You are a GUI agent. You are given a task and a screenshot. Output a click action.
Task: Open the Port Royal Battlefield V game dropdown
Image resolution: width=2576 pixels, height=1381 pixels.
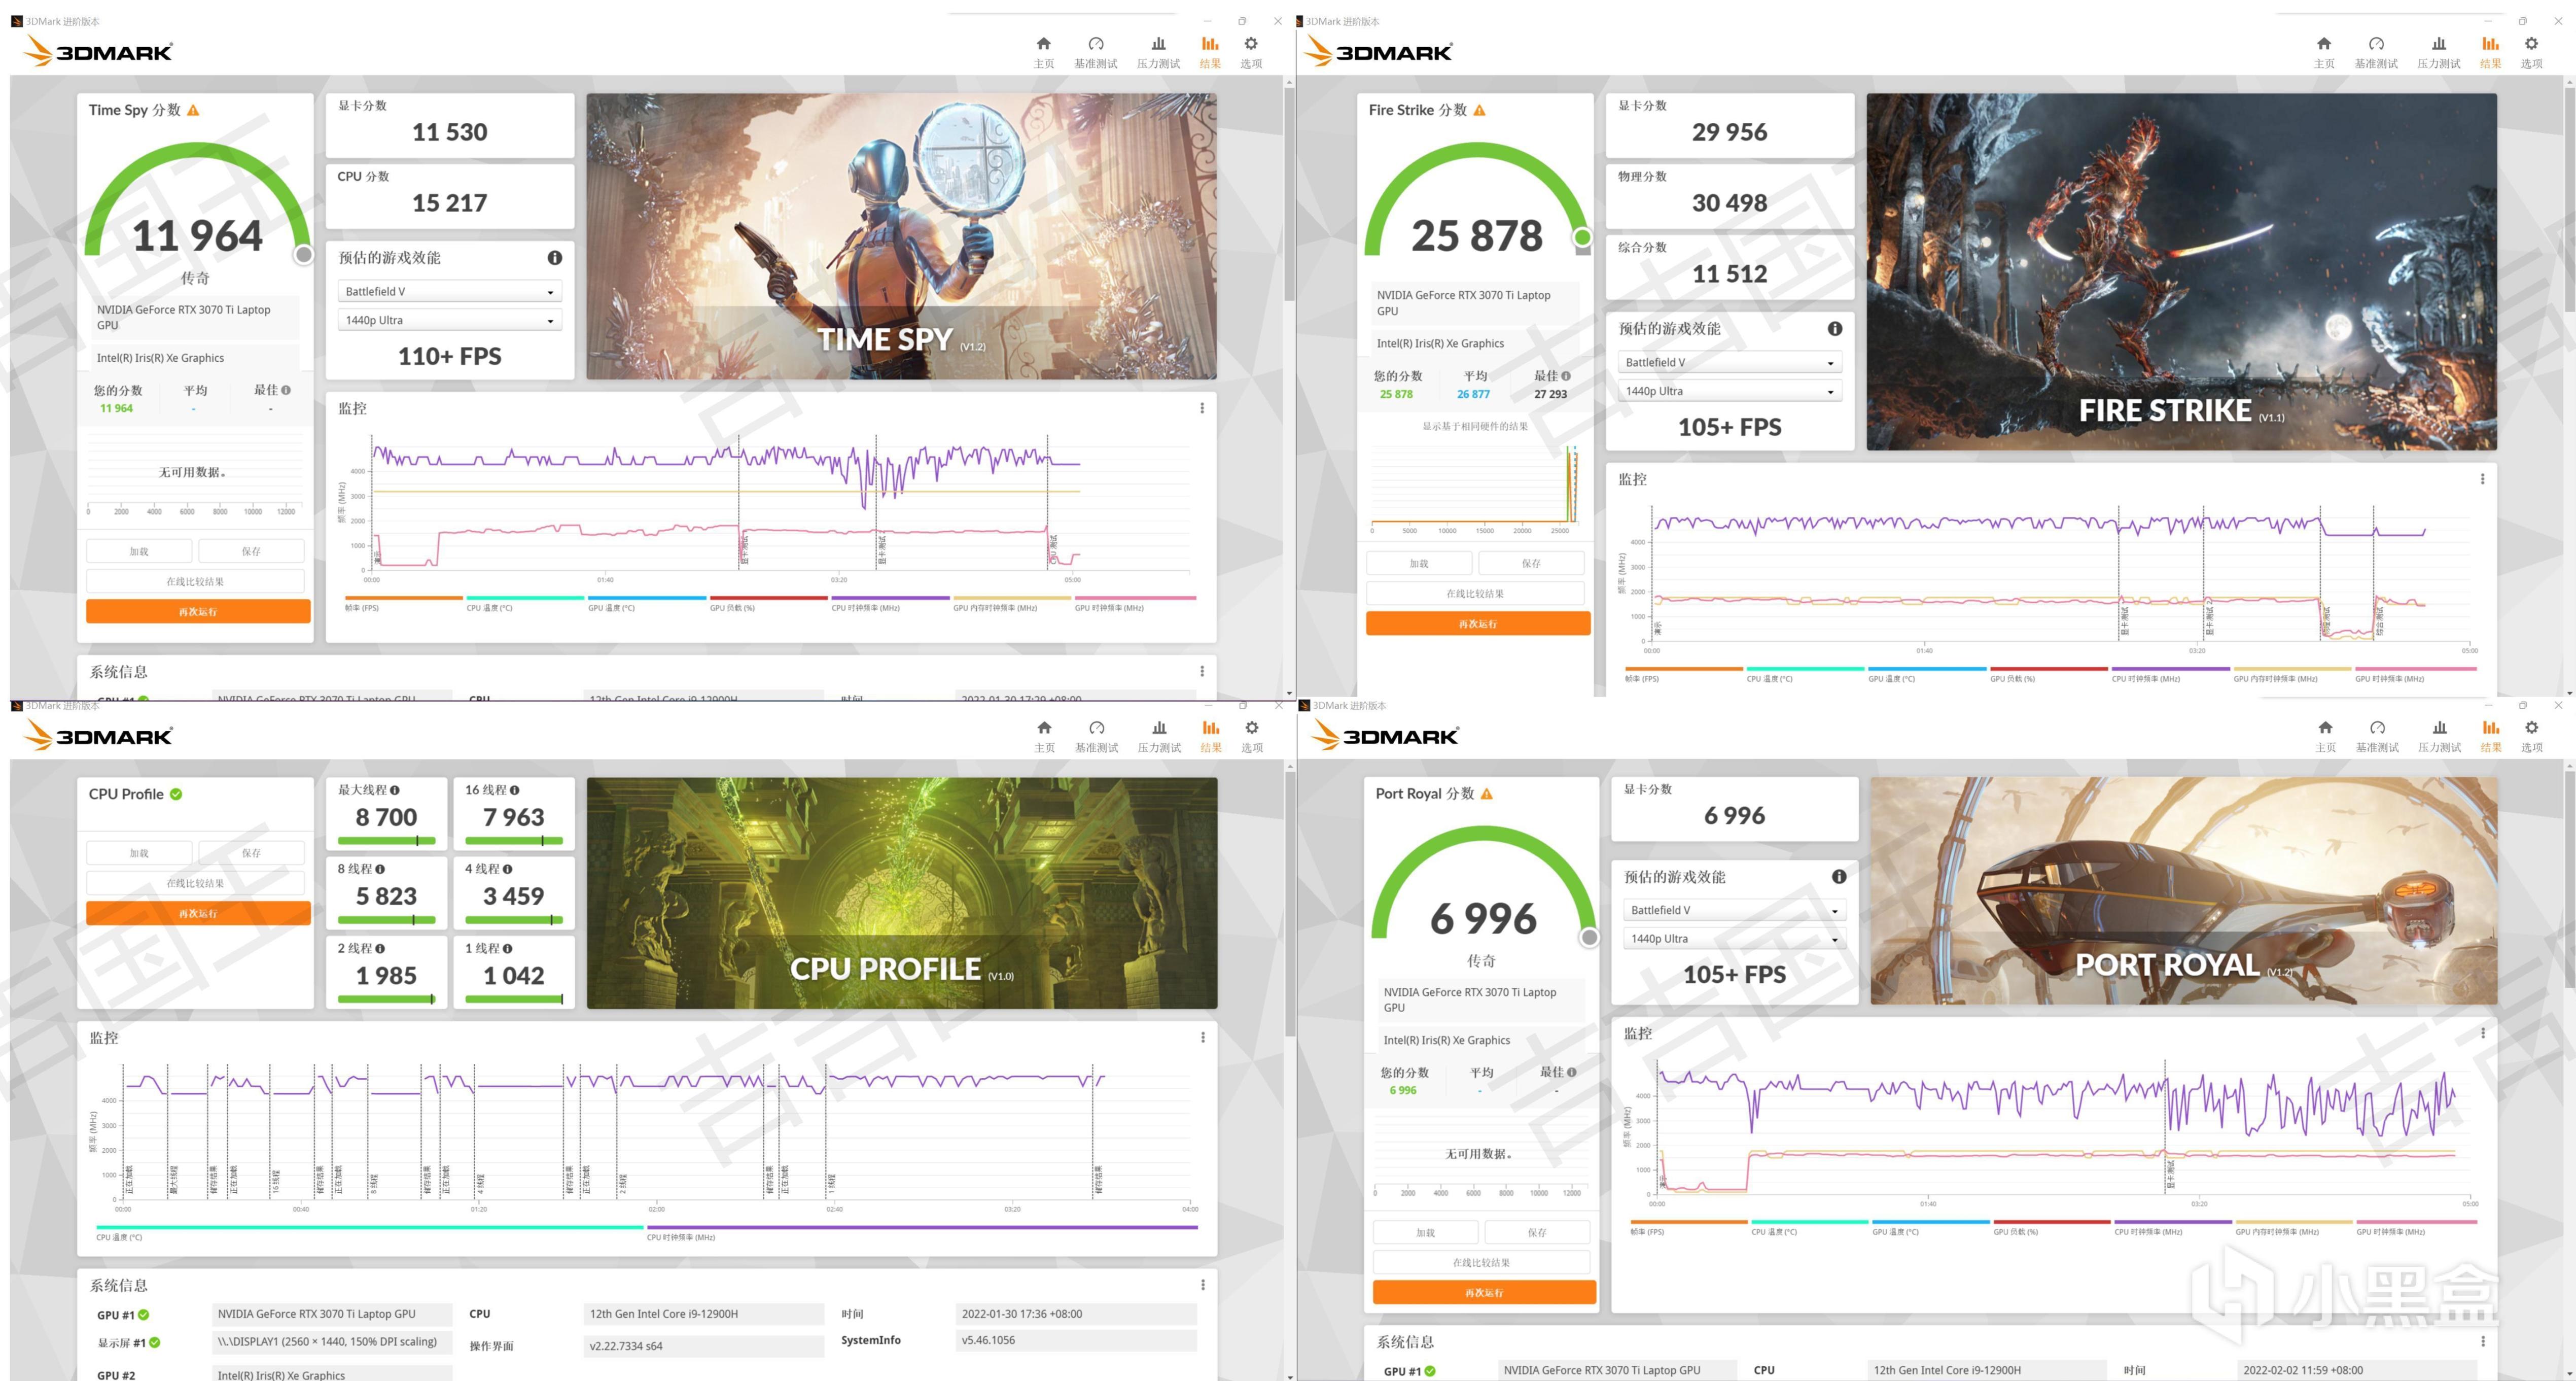point(1734,910)
